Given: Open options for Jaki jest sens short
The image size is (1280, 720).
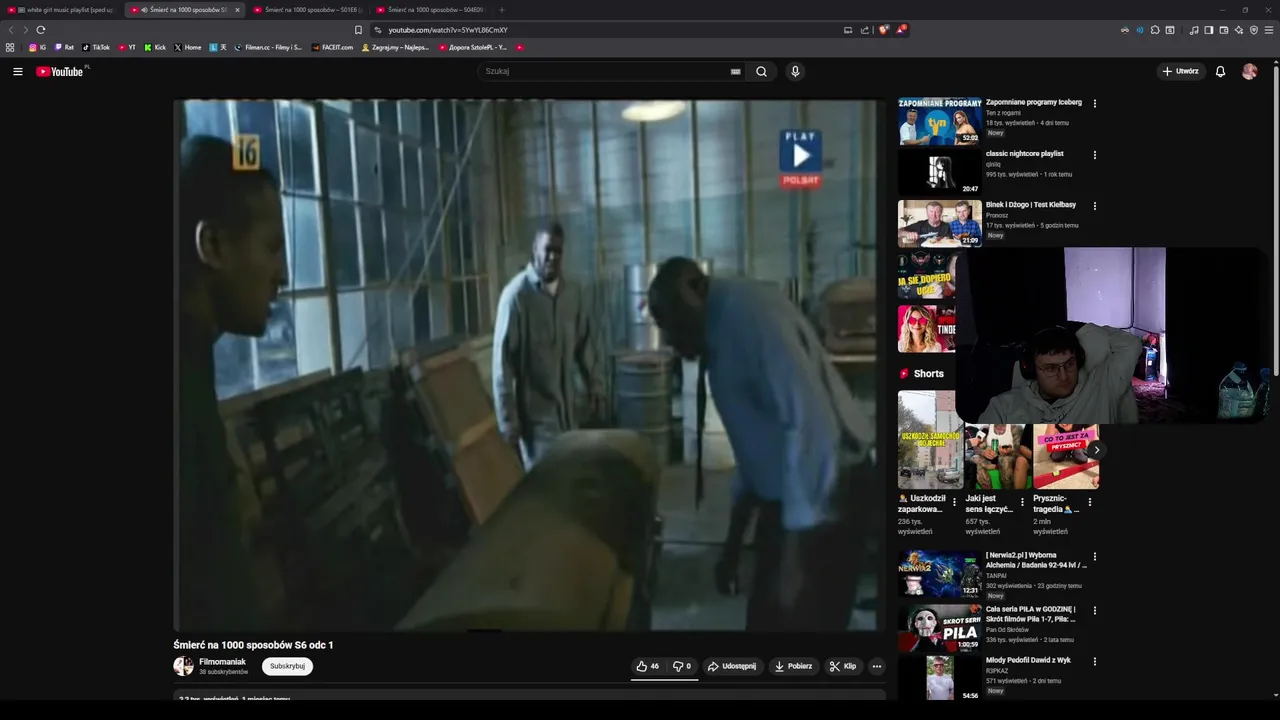Looking at the screenshot, I should point(1022,502).
